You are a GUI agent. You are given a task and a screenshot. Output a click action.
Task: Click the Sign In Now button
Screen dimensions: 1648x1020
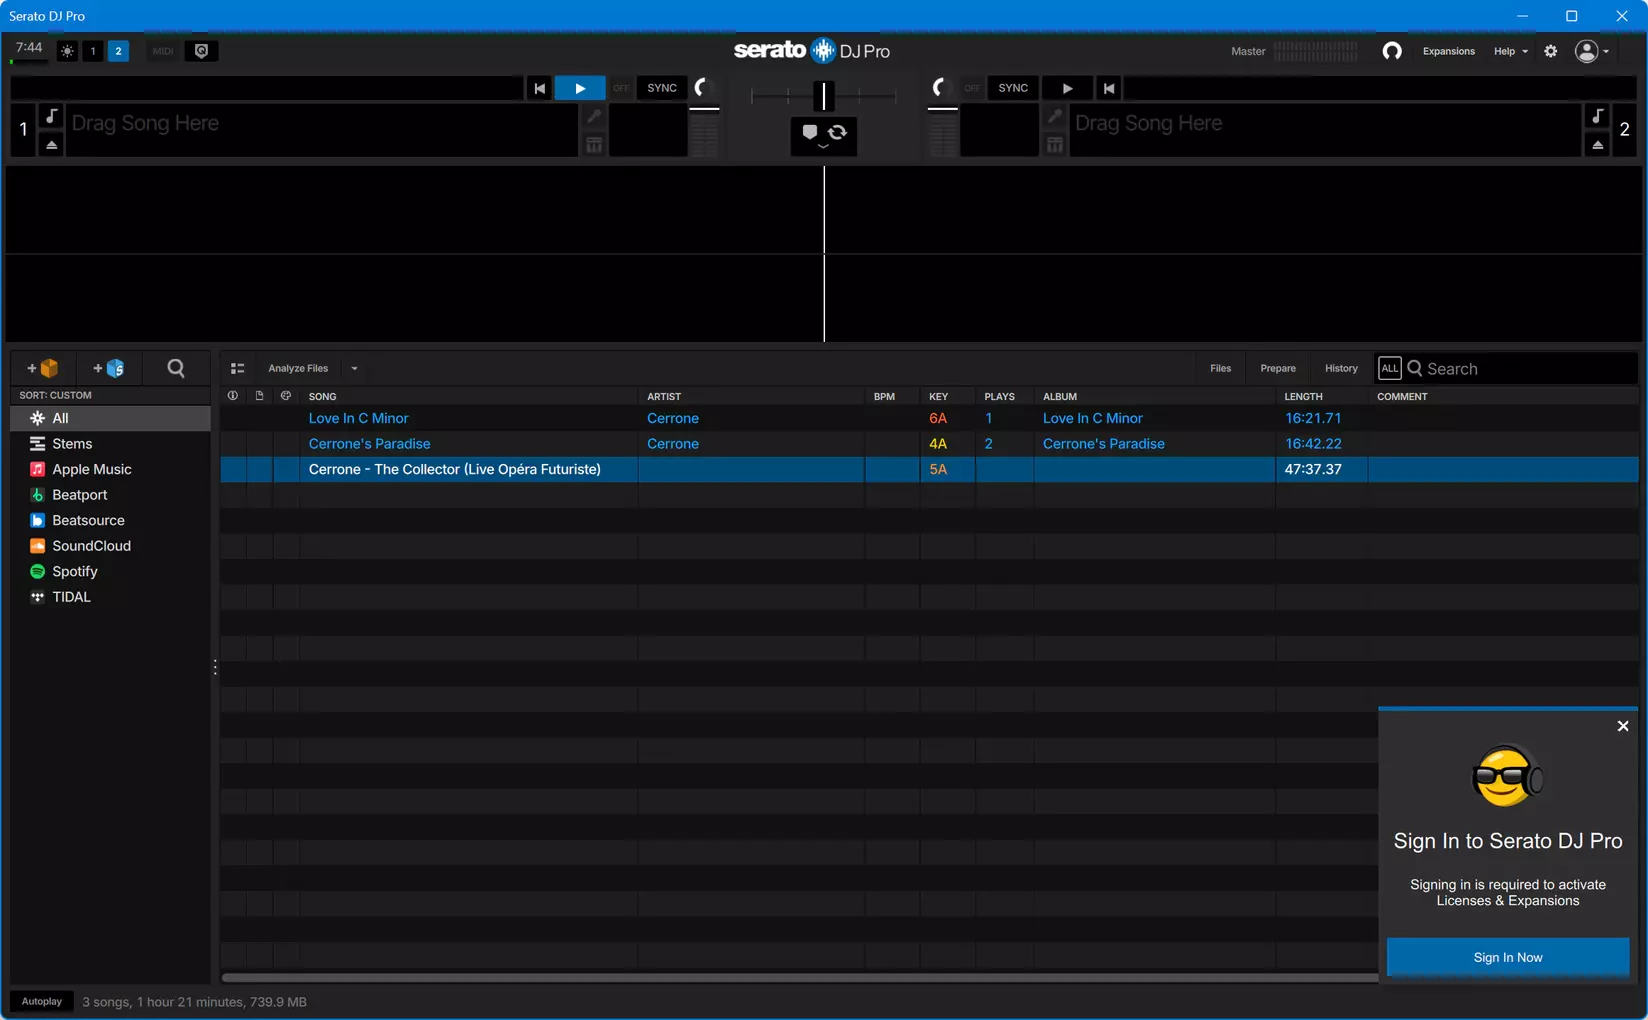point(1507,957)
